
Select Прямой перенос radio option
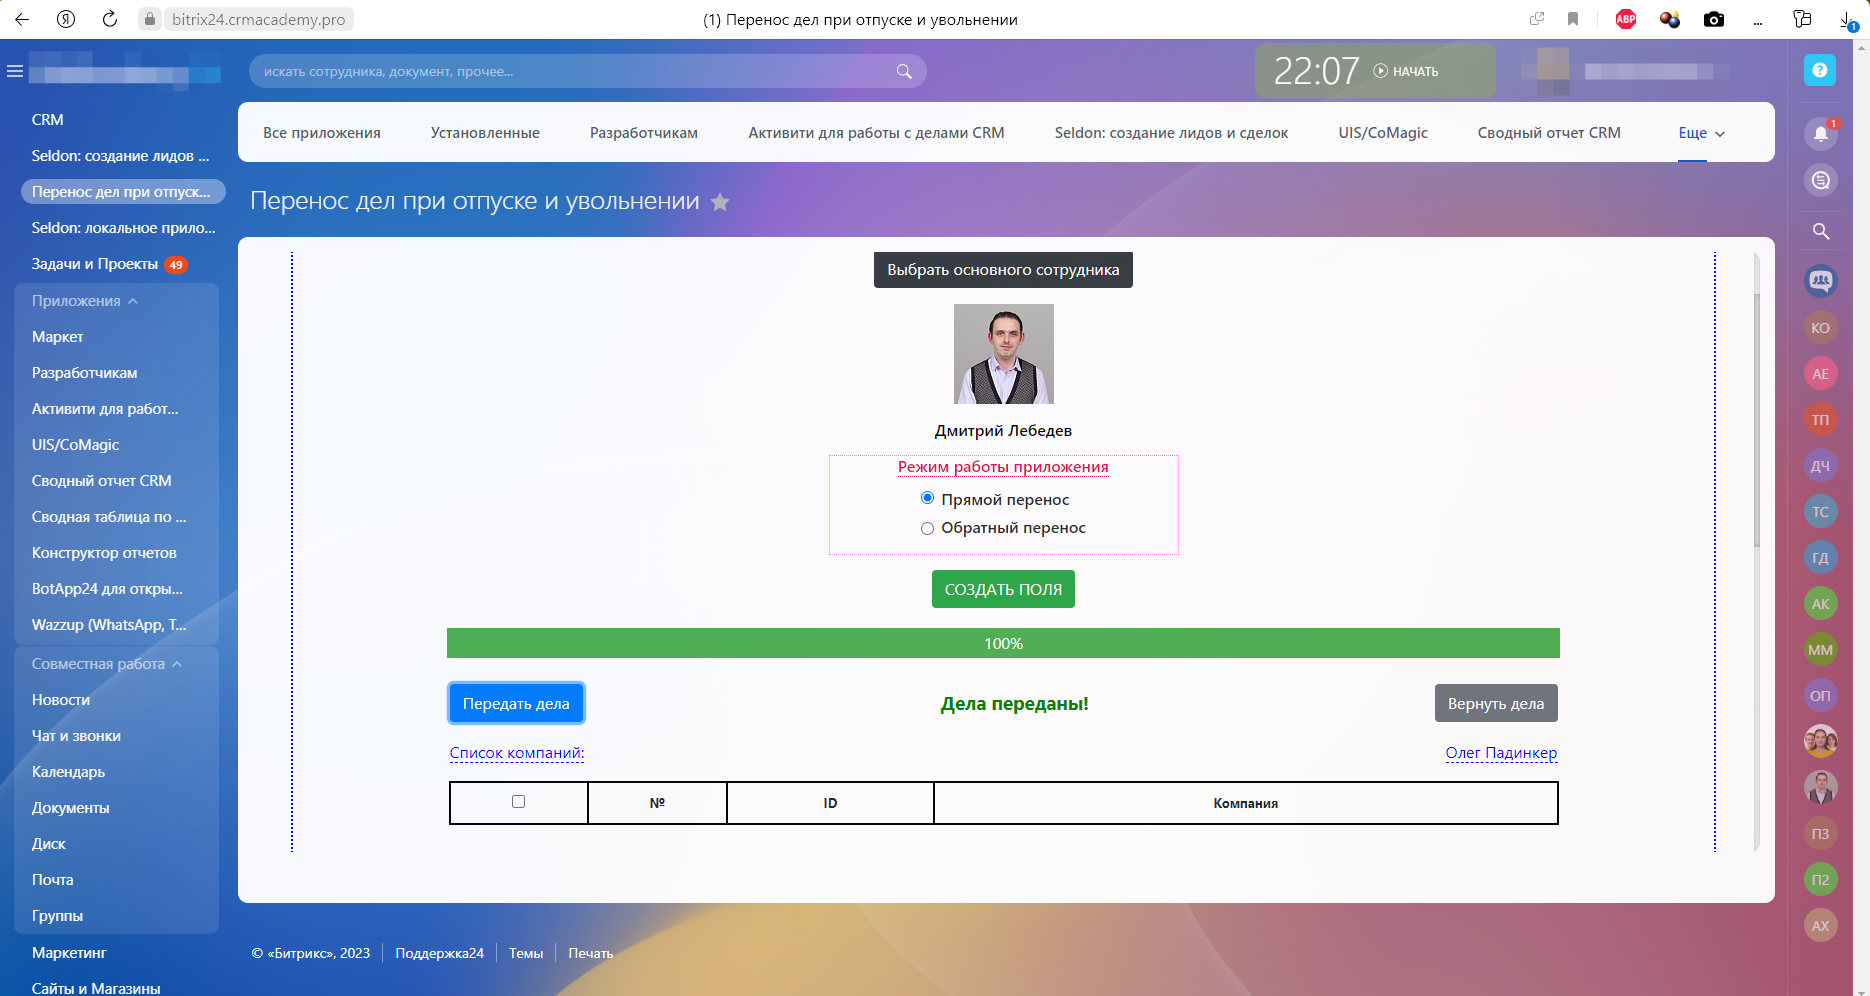(927, 498)
